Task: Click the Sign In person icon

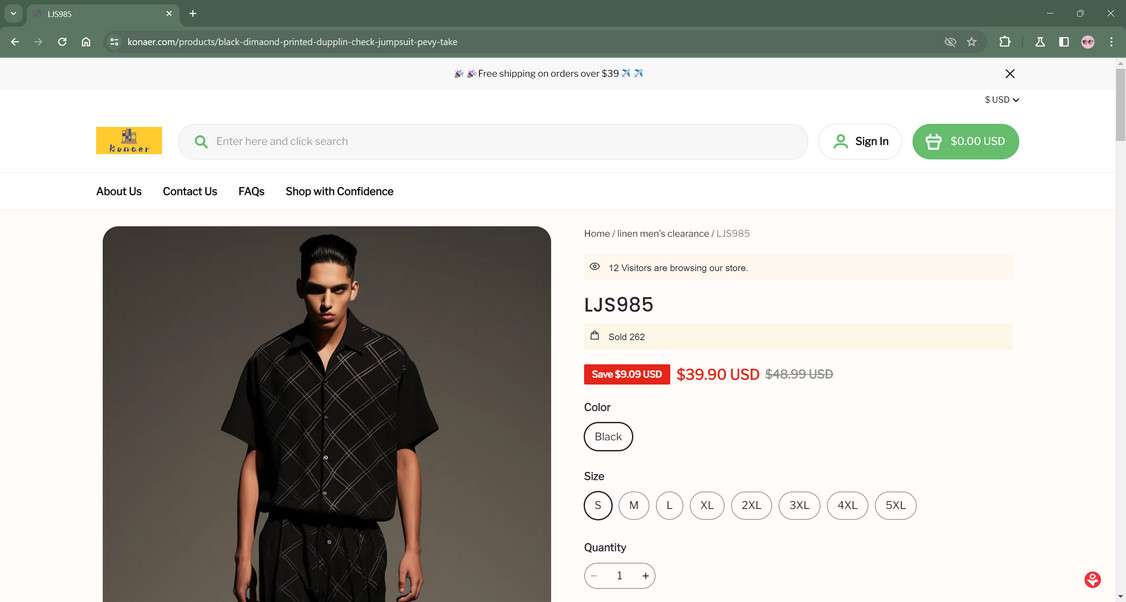Action: click(841, 141)
